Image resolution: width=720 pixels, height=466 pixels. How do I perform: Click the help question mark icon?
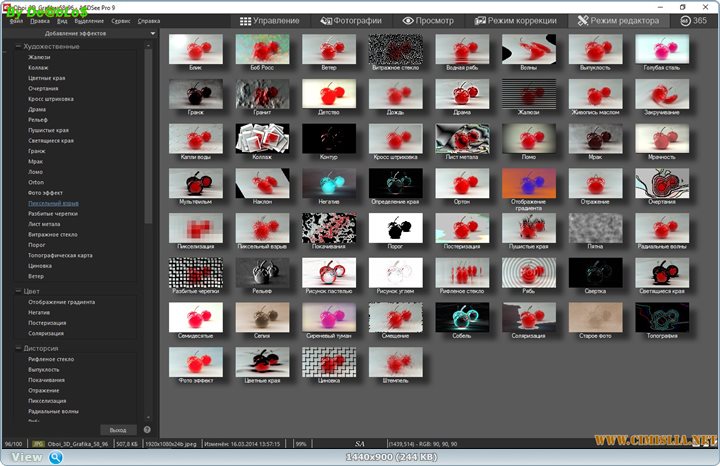point(146,429)
